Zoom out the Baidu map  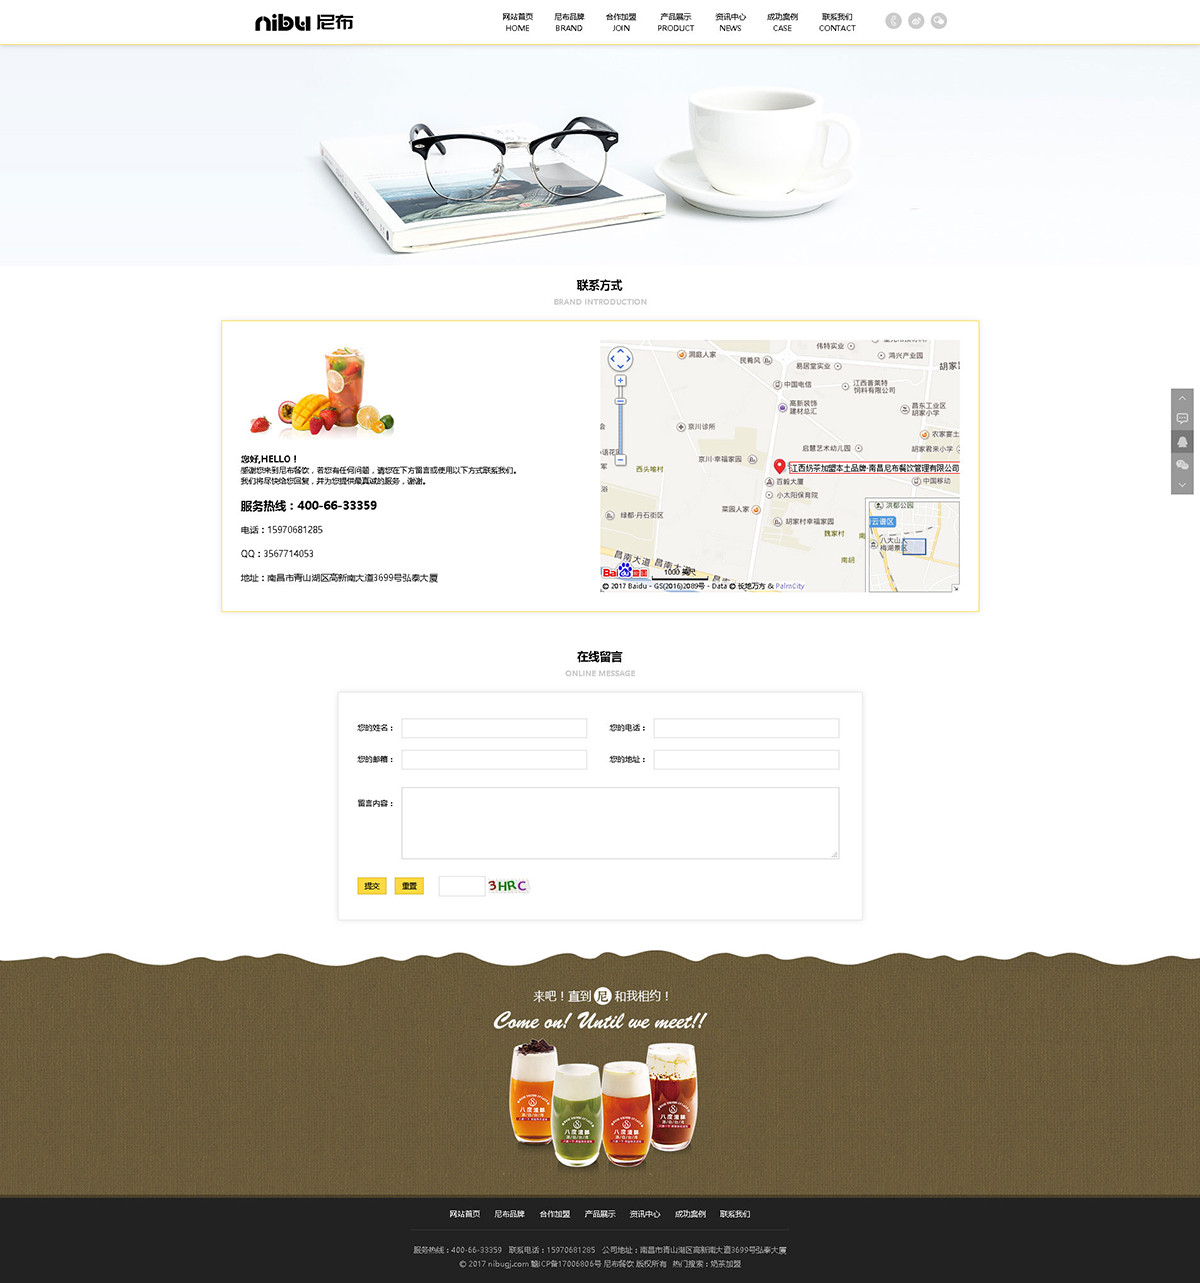tap(620, 460)
